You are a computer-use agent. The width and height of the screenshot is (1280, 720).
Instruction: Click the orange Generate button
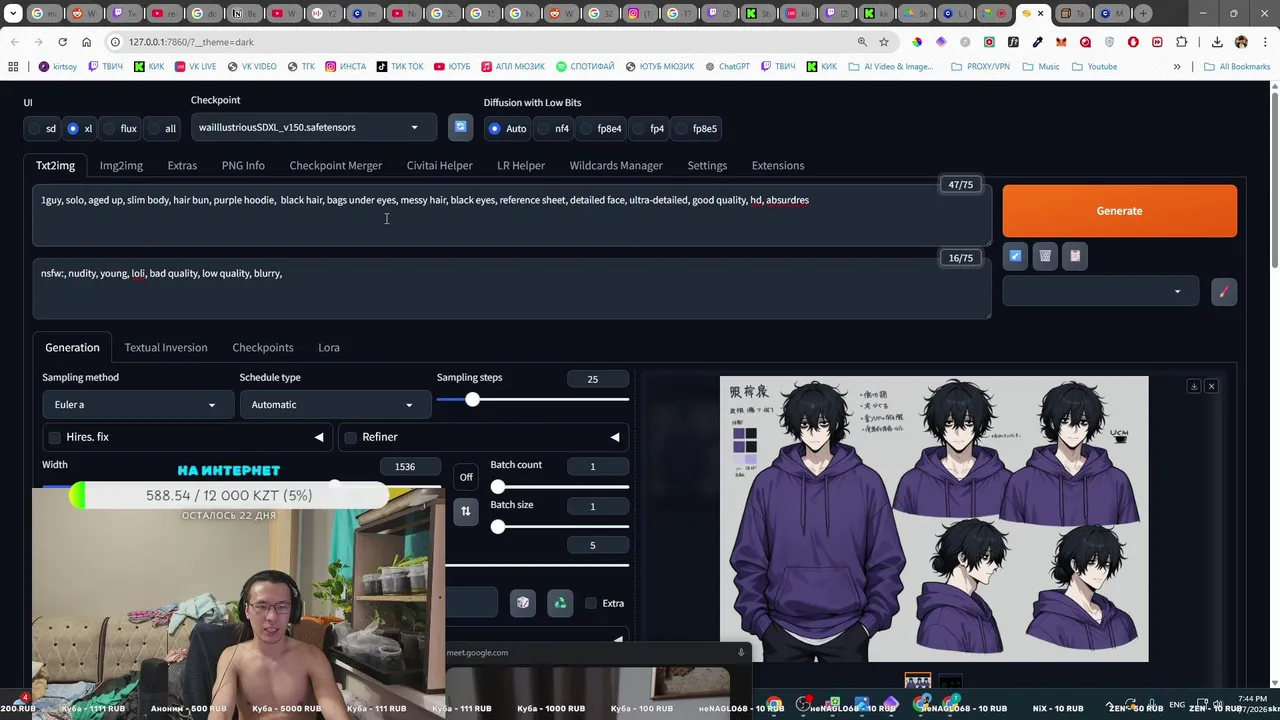(1119, 211)
